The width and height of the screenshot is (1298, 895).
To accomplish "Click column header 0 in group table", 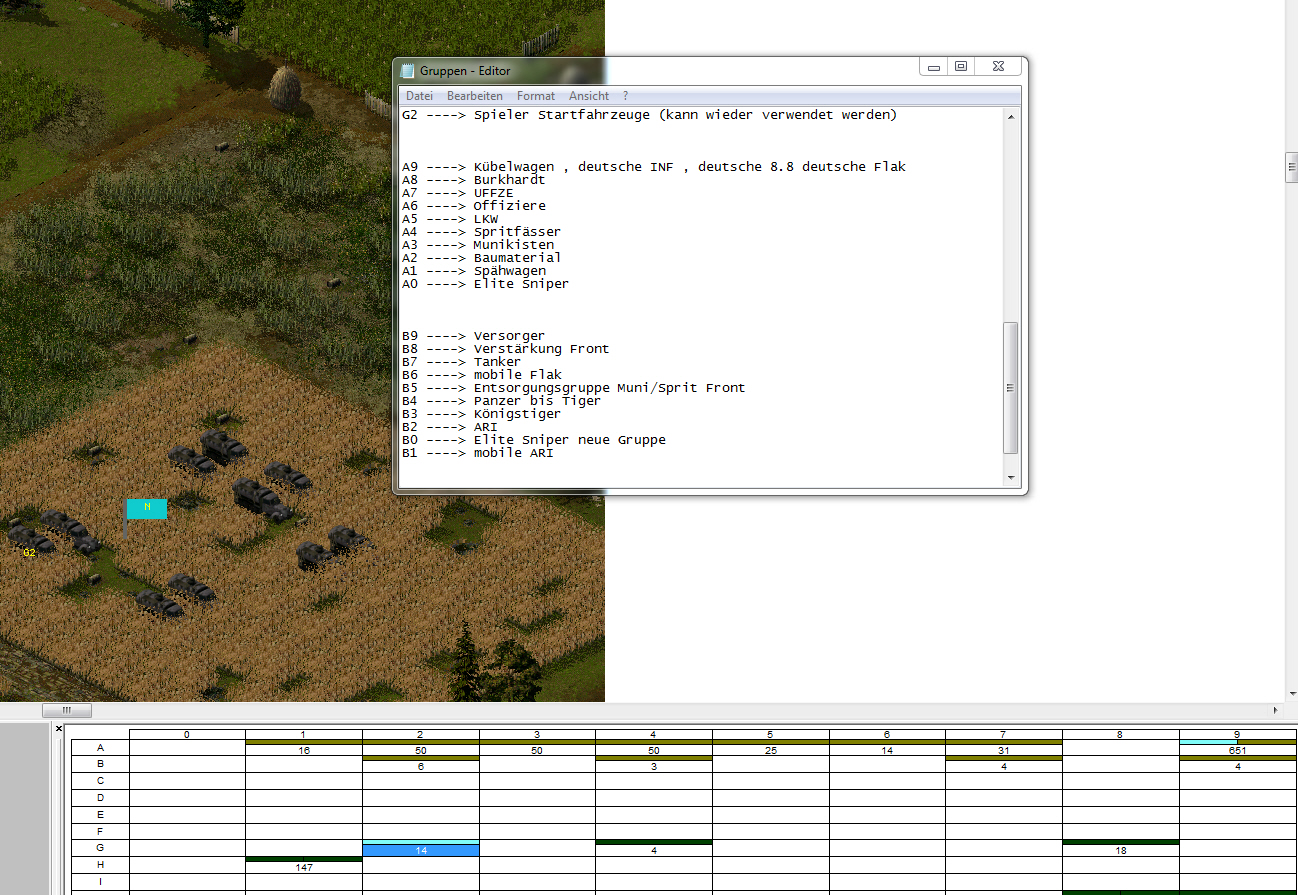I will tap(187, 734).
